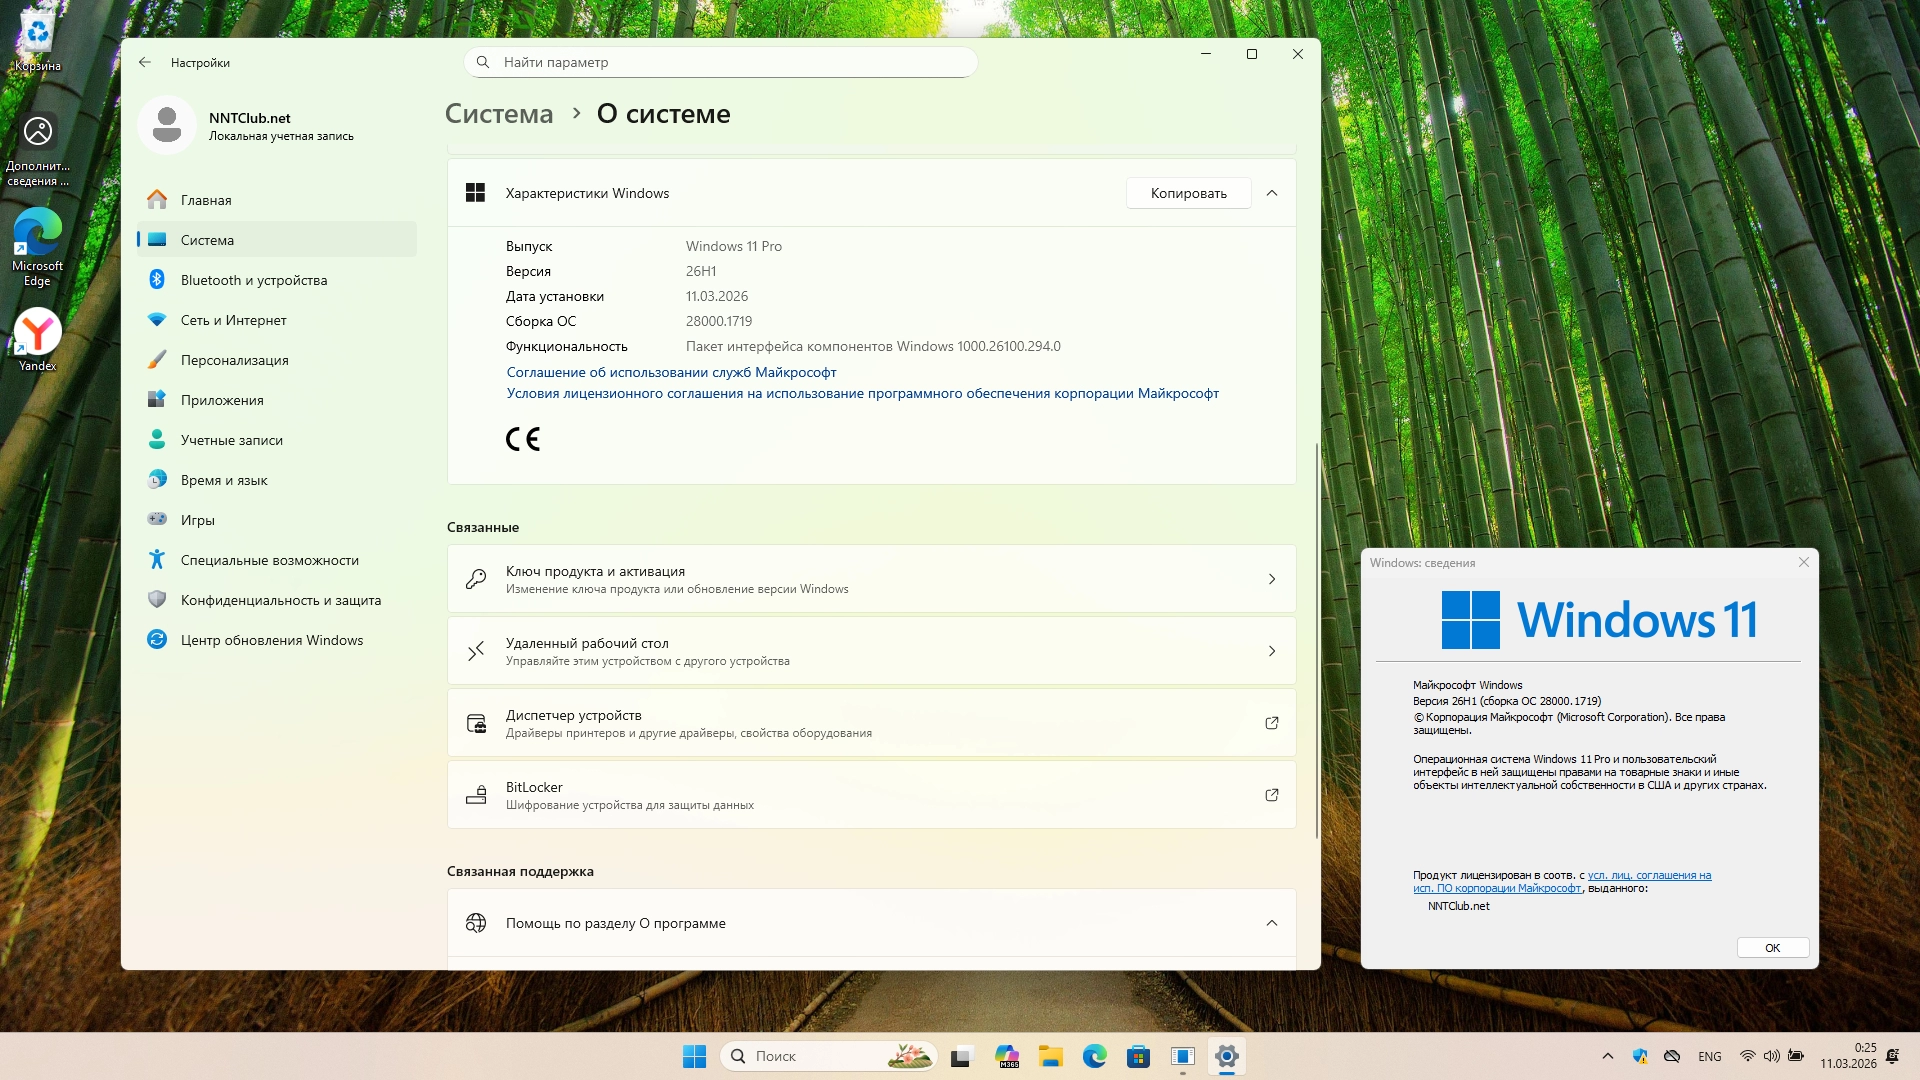The width and height of the screenshot is (1920, 1080).
Task: Click the Найти параметр search field
Action: [x=720, y=62]
